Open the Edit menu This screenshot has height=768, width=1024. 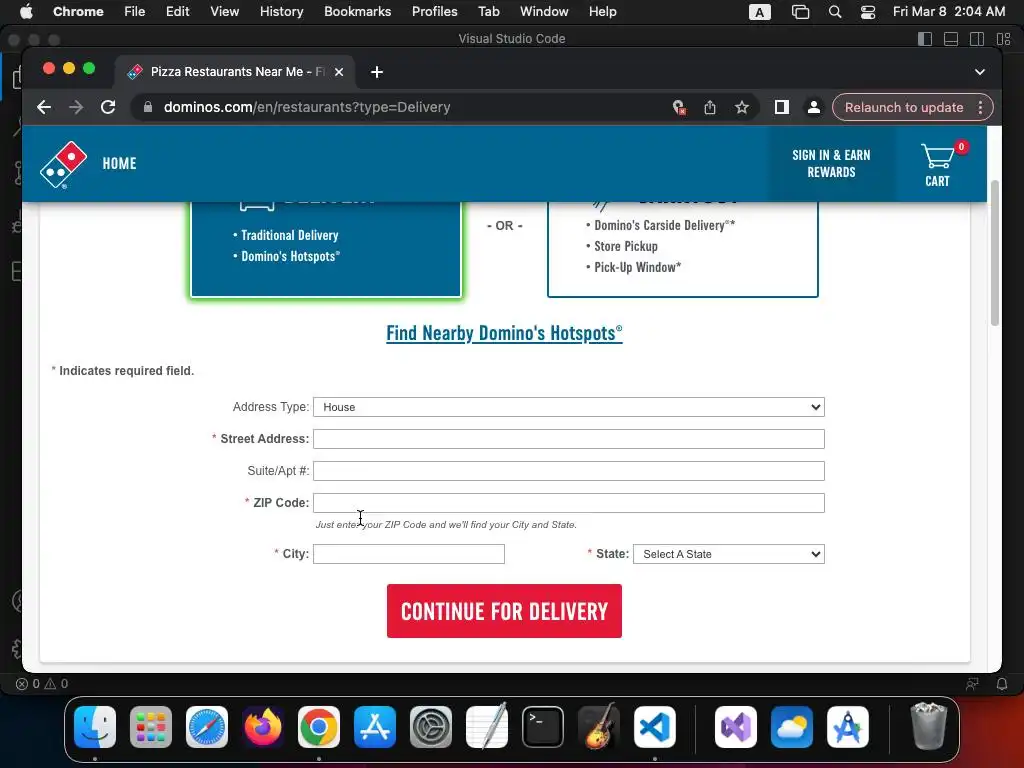tap(177, 12)
